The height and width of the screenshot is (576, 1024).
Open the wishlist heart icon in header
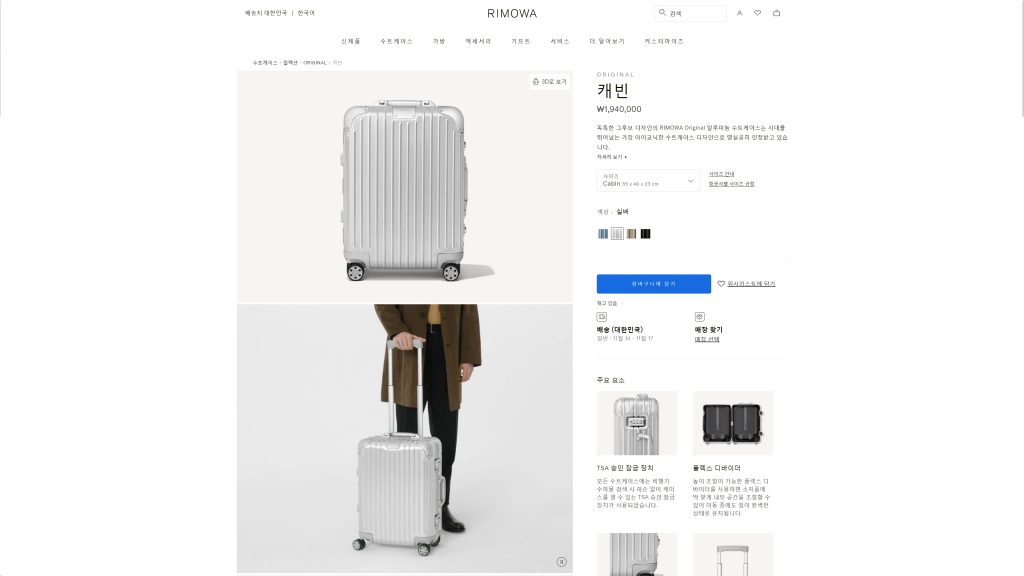[x=758, y=13]
